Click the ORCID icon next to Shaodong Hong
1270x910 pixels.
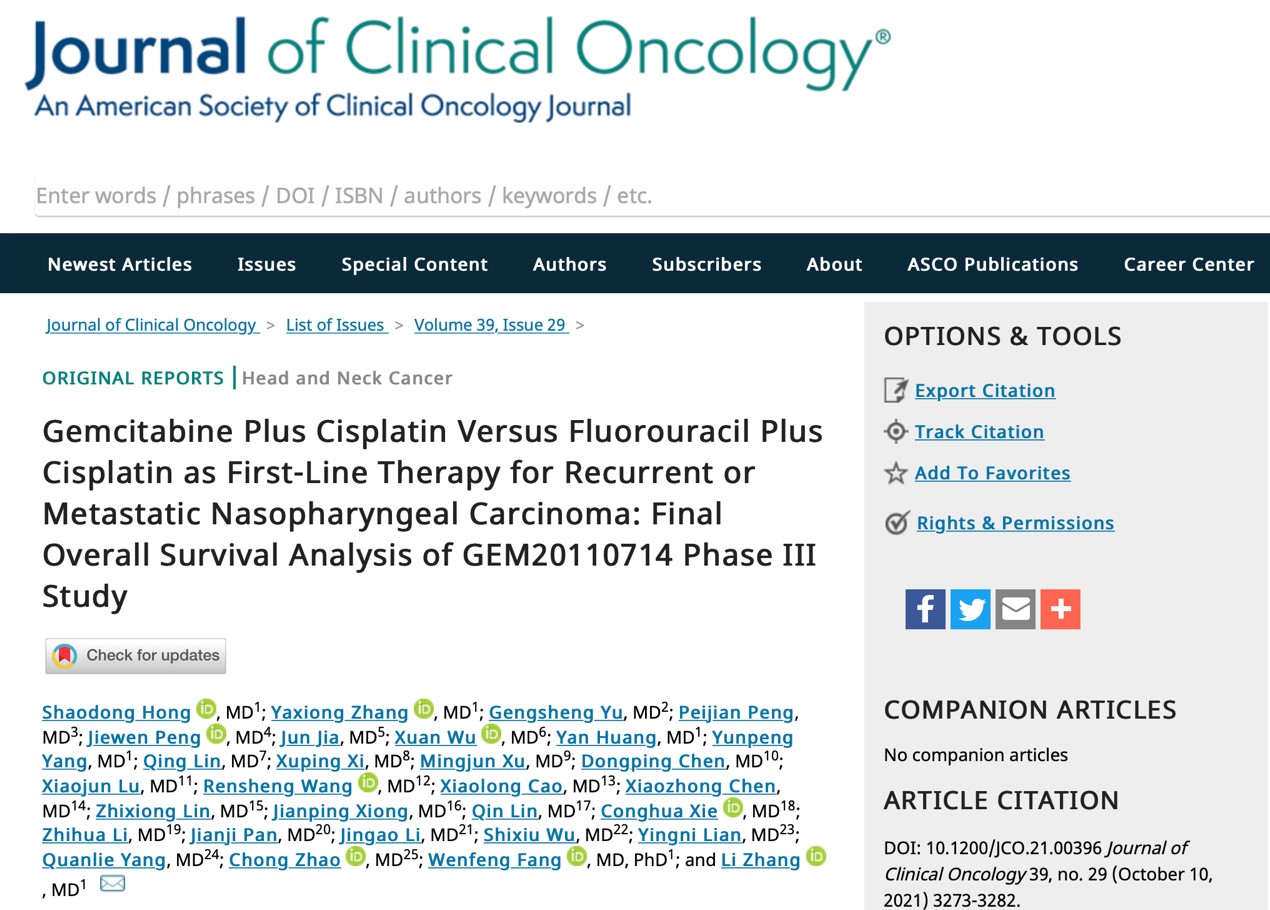[206, 710]
